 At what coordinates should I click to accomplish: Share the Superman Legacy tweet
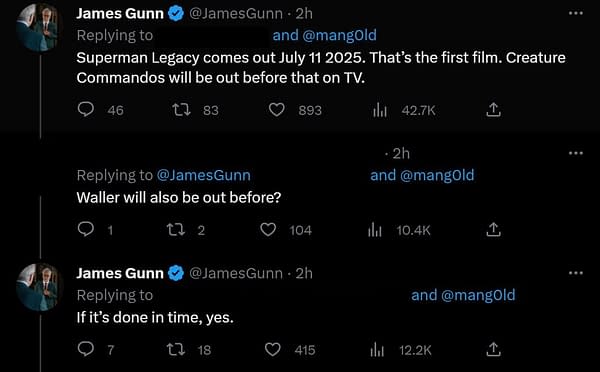coord(493,110)
